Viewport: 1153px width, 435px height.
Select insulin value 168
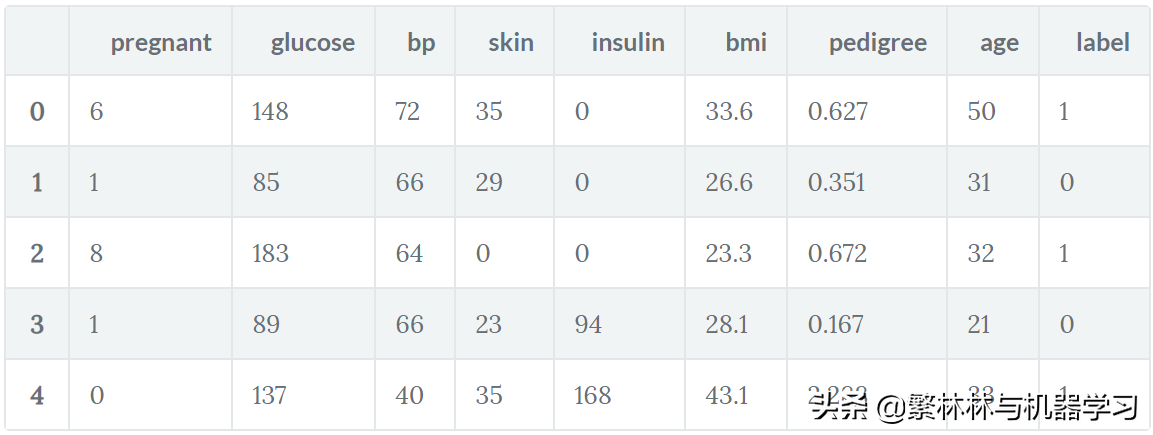[x=592, y=396]
